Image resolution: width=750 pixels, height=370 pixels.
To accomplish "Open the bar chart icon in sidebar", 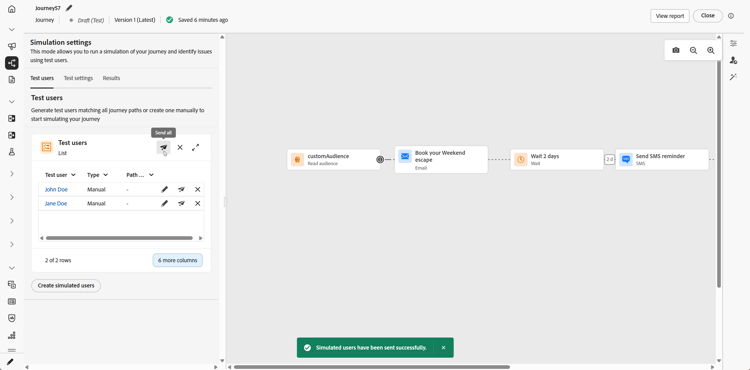I will coord(11,335).
